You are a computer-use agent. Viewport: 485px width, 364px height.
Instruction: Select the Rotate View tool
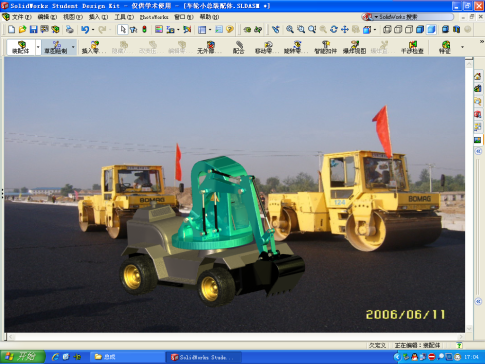coord(334,30)
